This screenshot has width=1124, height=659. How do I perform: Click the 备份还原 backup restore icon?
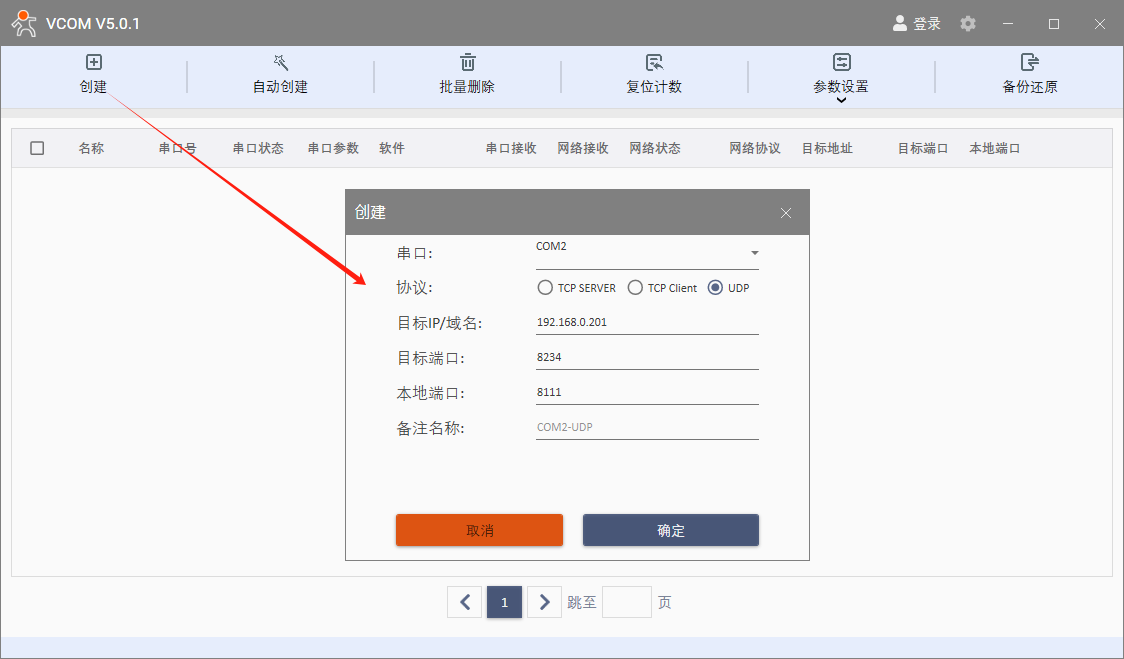click(1029, 63)
